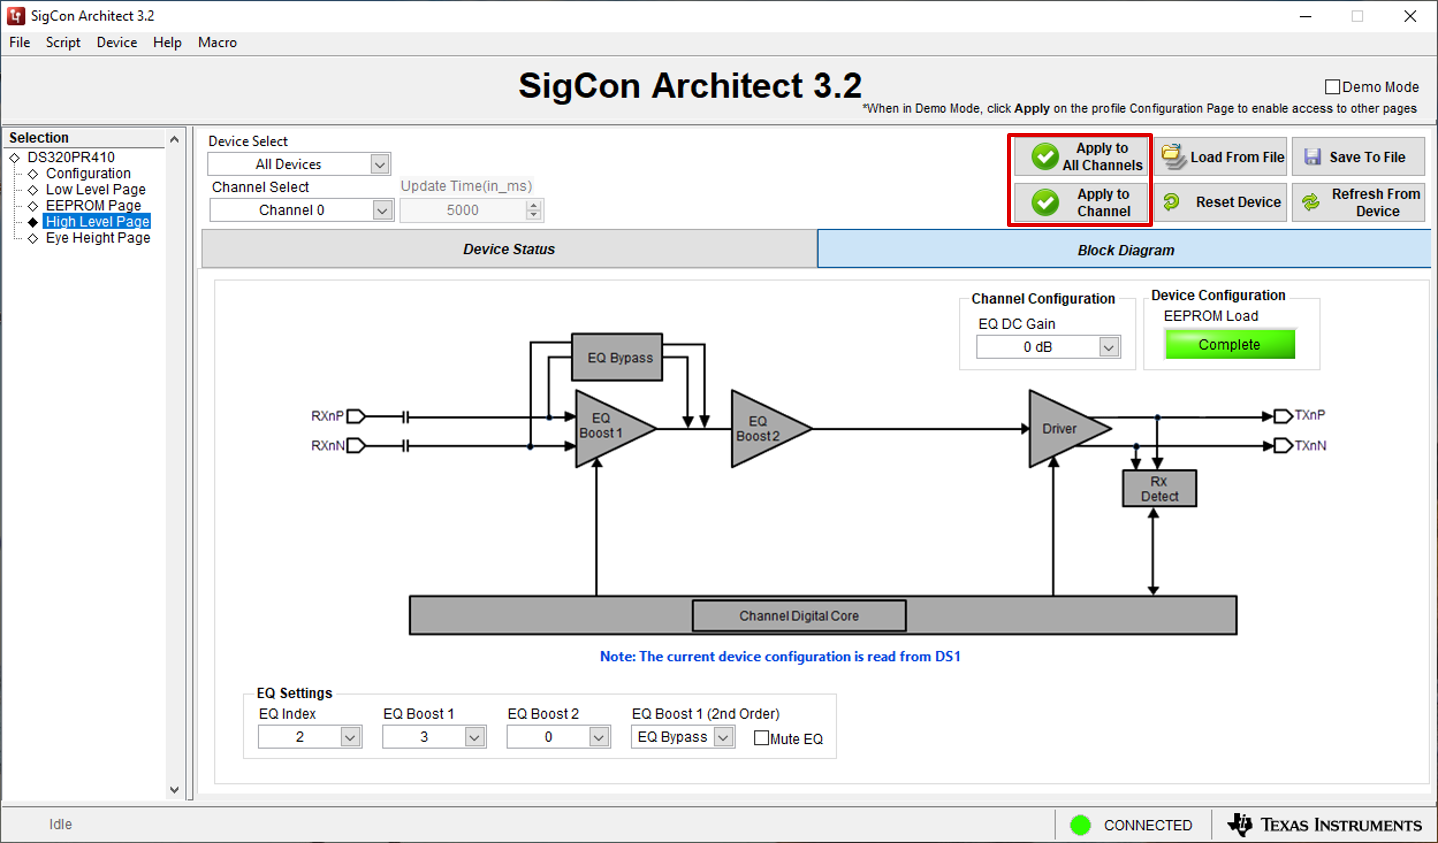The image size is (1438, 843).
Task: Open the EQ Boost 1 value dropdown
Action: 473,737
